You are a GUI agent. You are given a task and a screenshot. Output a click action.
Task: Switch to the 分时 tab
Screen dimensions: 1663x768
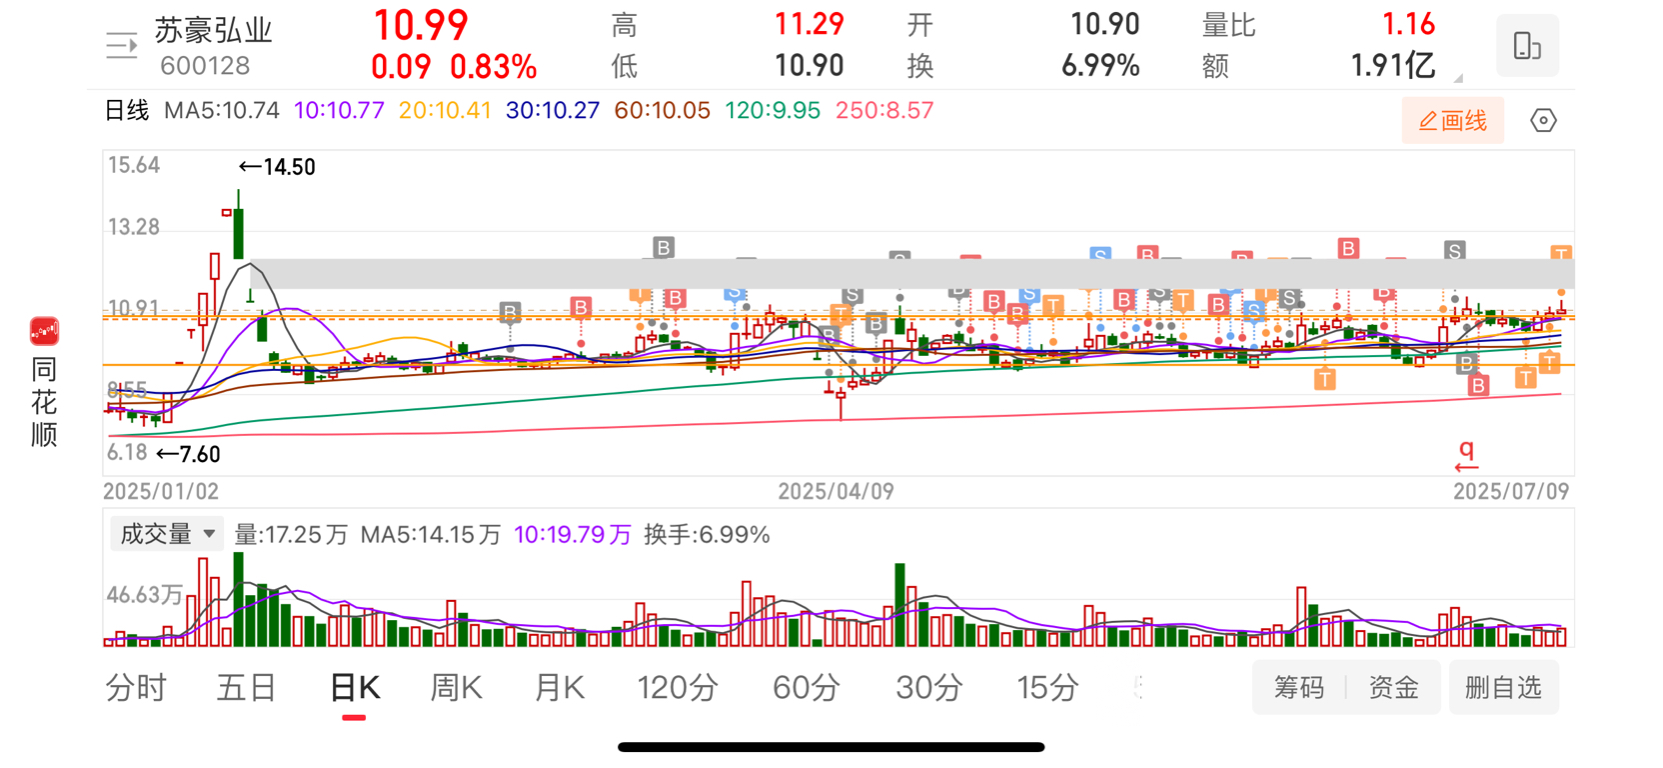(x=136, y=688)
